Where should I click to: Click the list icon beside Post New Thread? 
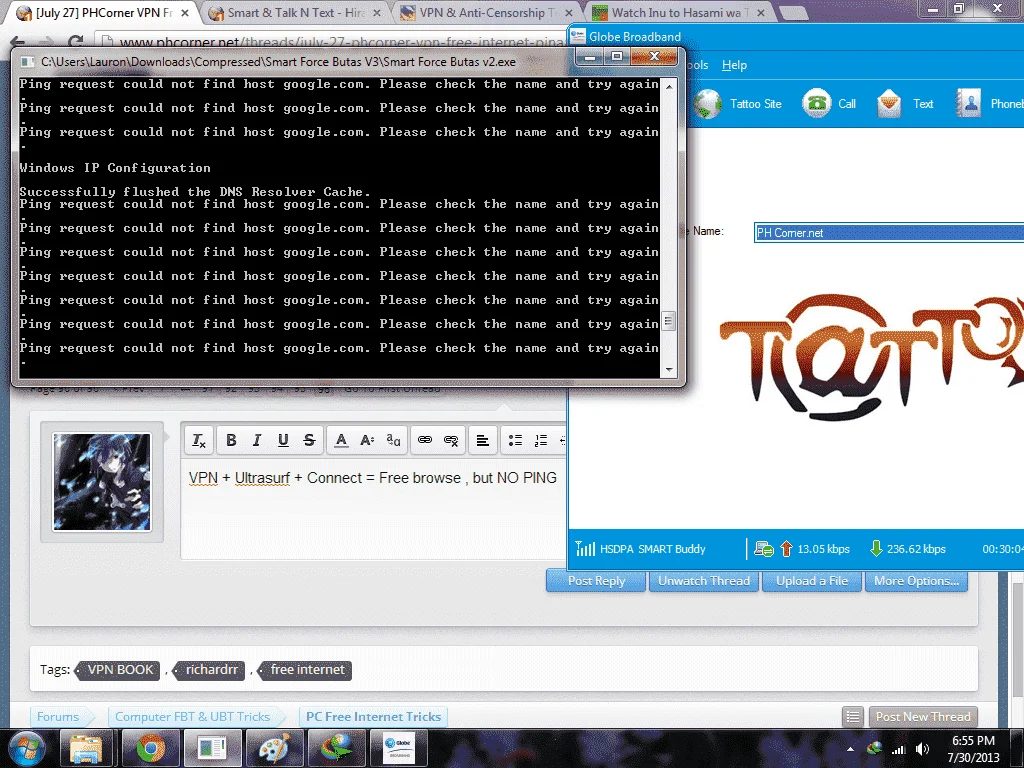[x=853, y=716]
